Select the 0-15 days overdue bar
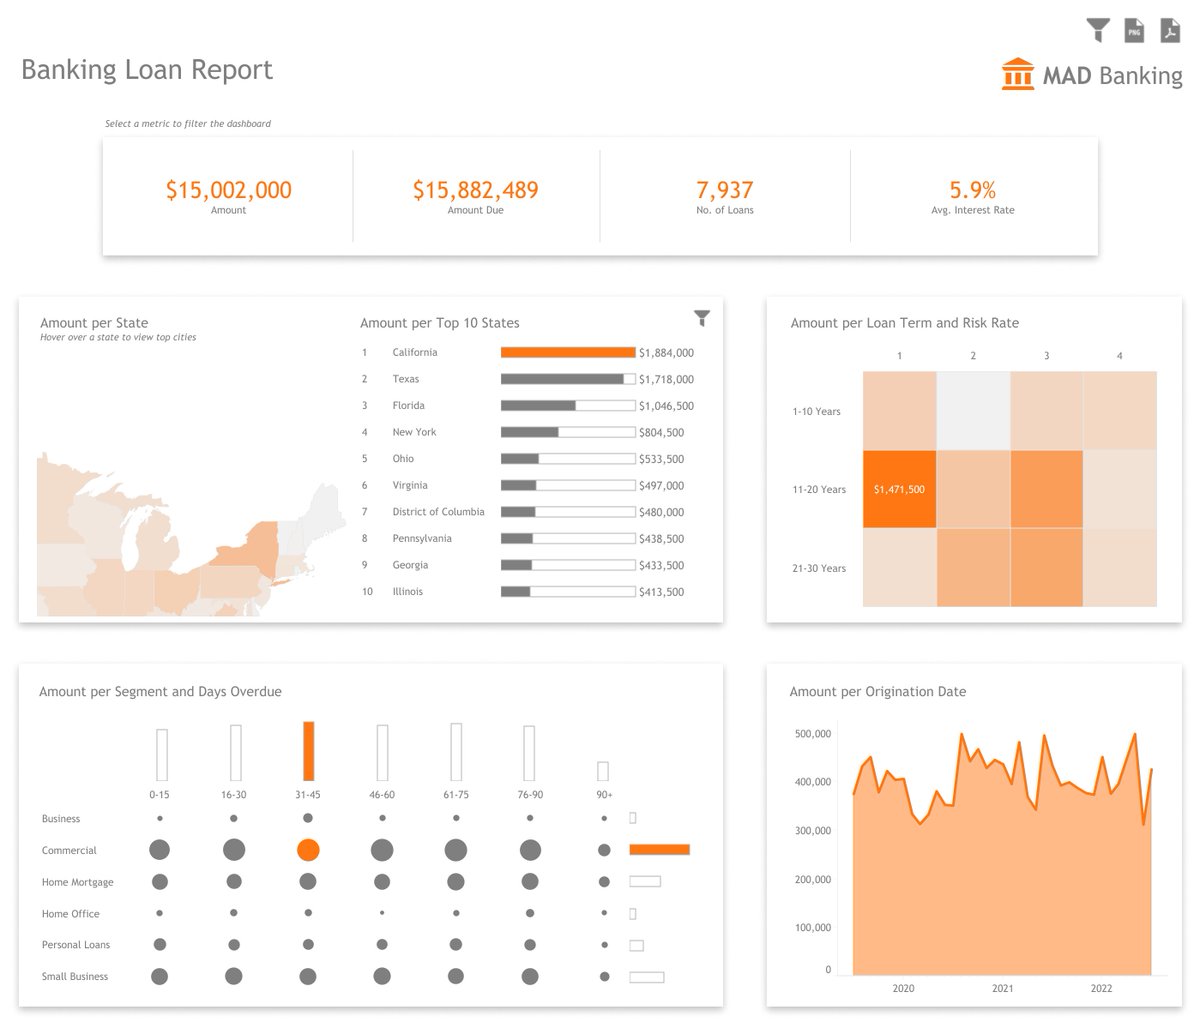This screenshot has width=1200, height=1028. click(161, 755)
